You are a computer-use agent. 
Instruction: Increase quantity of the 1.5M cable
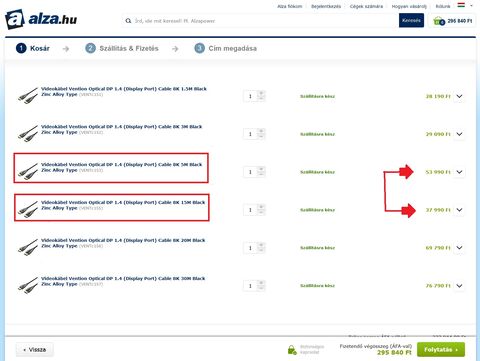click(261, 93)
